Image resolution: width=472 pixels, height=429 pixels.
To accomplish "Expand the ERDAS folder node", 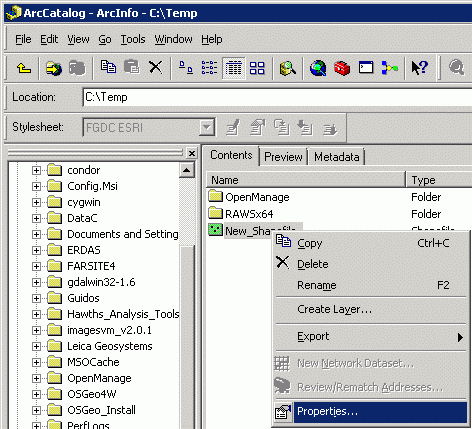I will (36, 250).
